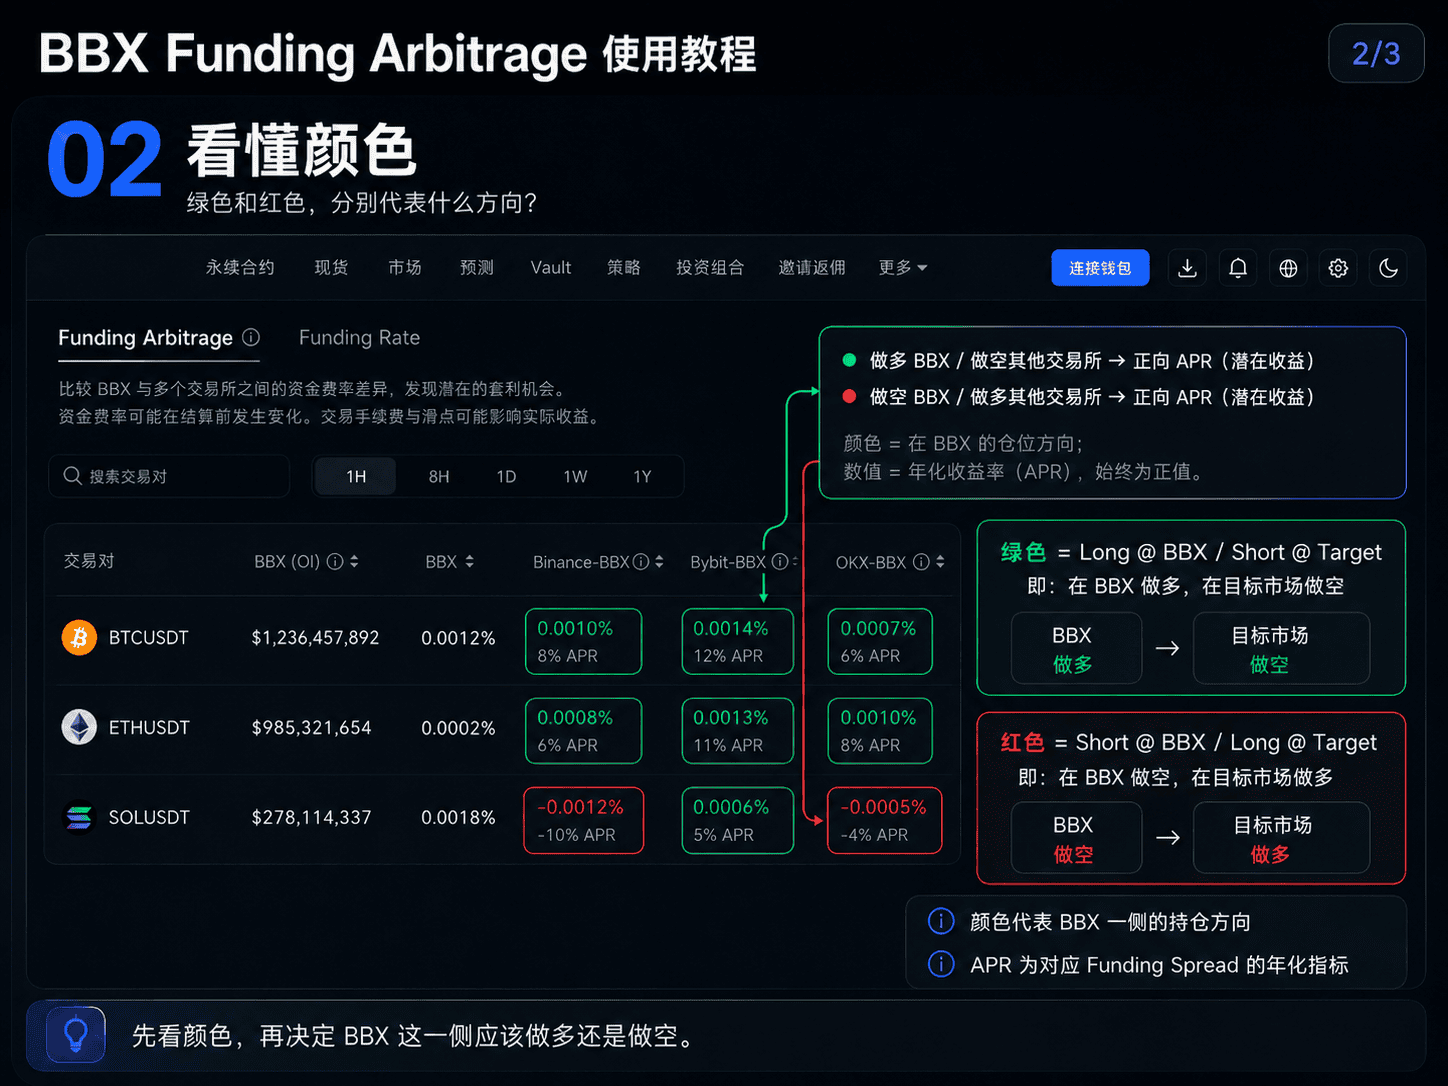1448x1086 pixels.
Task: Switch to the 1D timeframe
Action: pos(507,477)
